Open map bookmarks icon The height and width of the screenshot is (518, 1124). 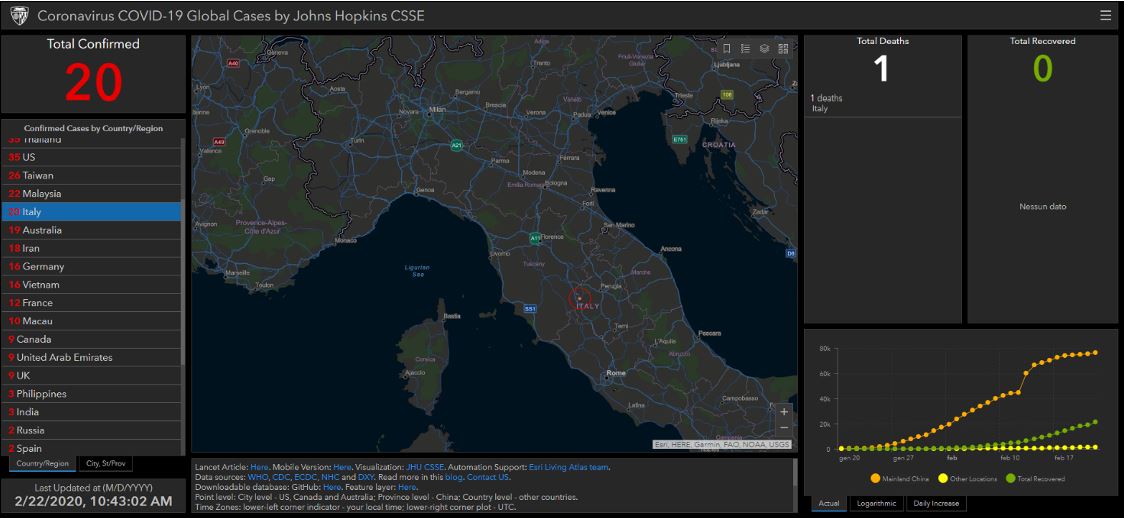(x=727, y=48)
